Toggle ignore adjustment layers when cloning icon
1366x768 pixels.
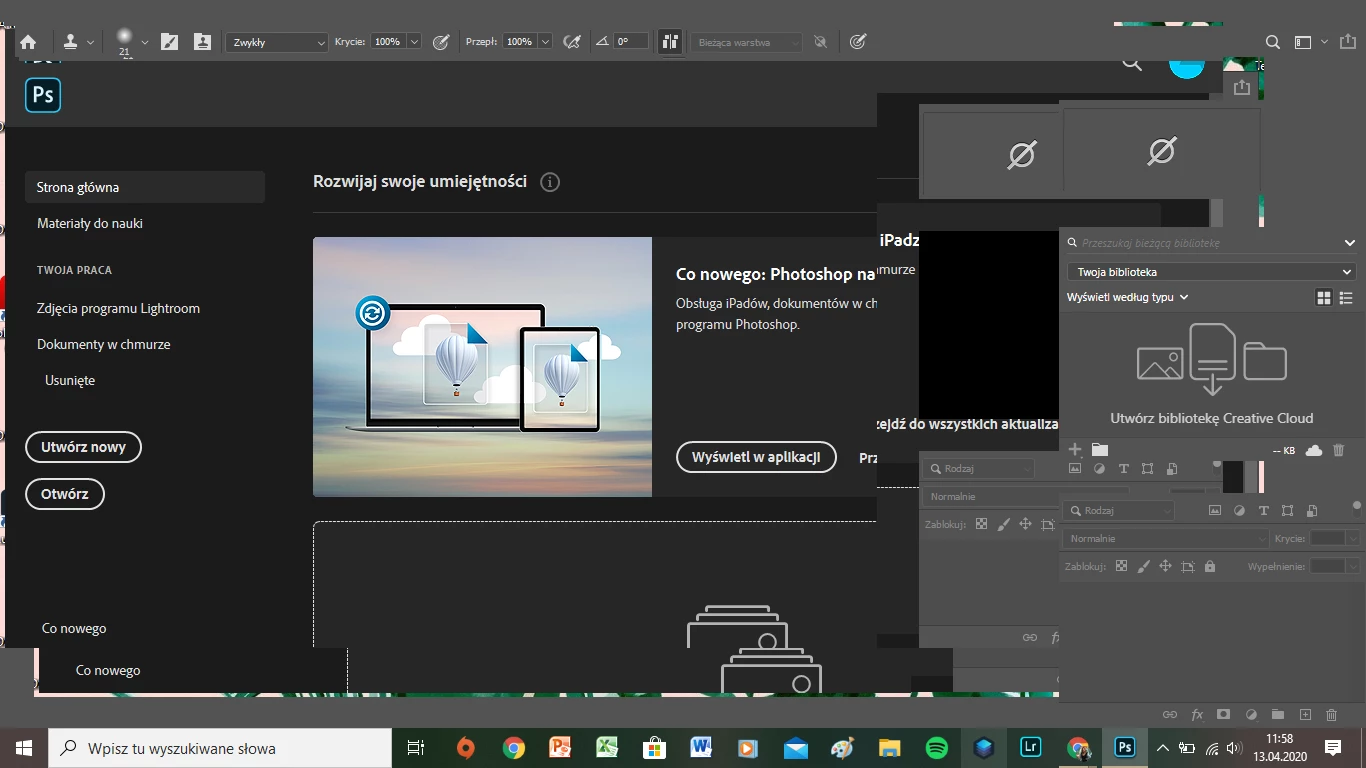click(820, 42)
